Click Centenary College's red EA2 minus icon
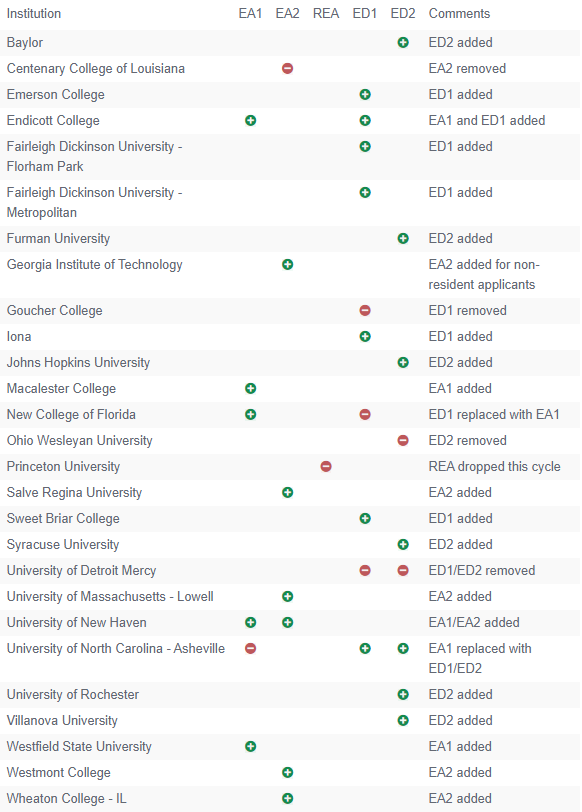This screenshot has height=812, width=582. 287,68
